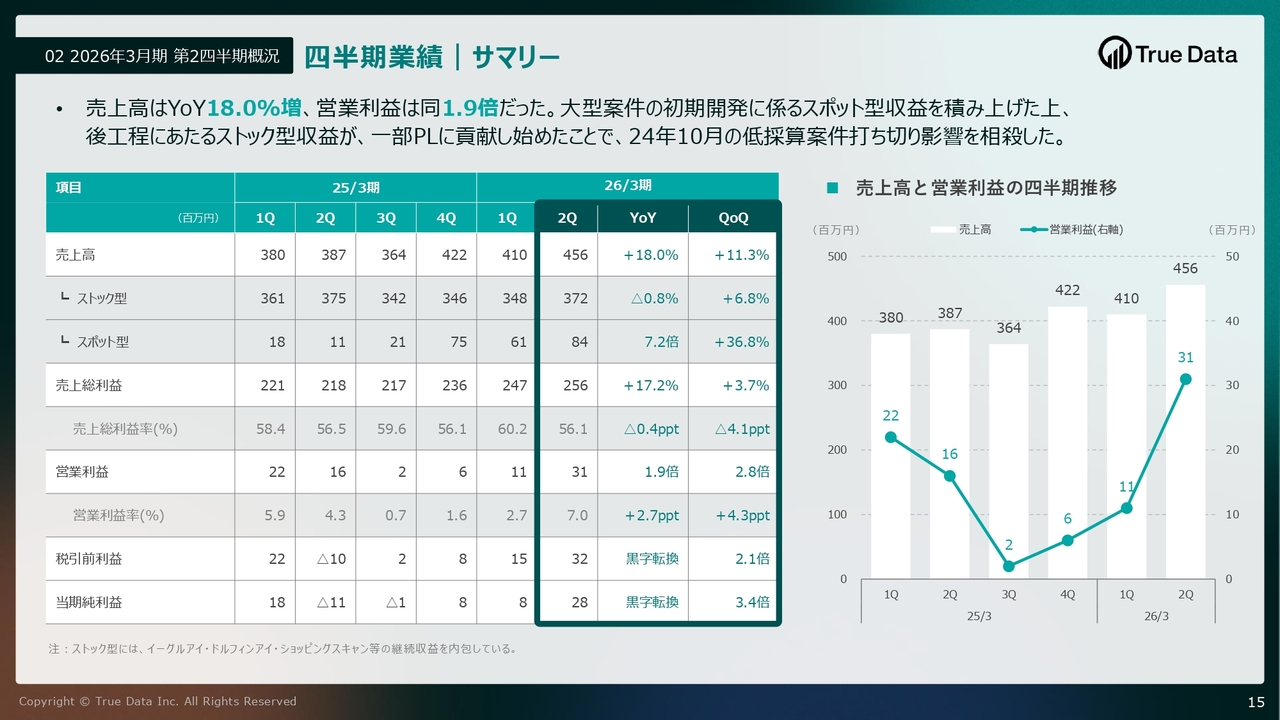Select the QoQ column header
This screenshot has height=720, width=1280.
732,218
